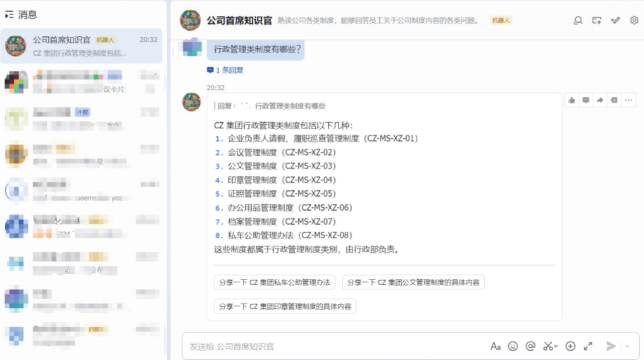
Task: Open send options dropdown arrow
Action: (627, 346)
